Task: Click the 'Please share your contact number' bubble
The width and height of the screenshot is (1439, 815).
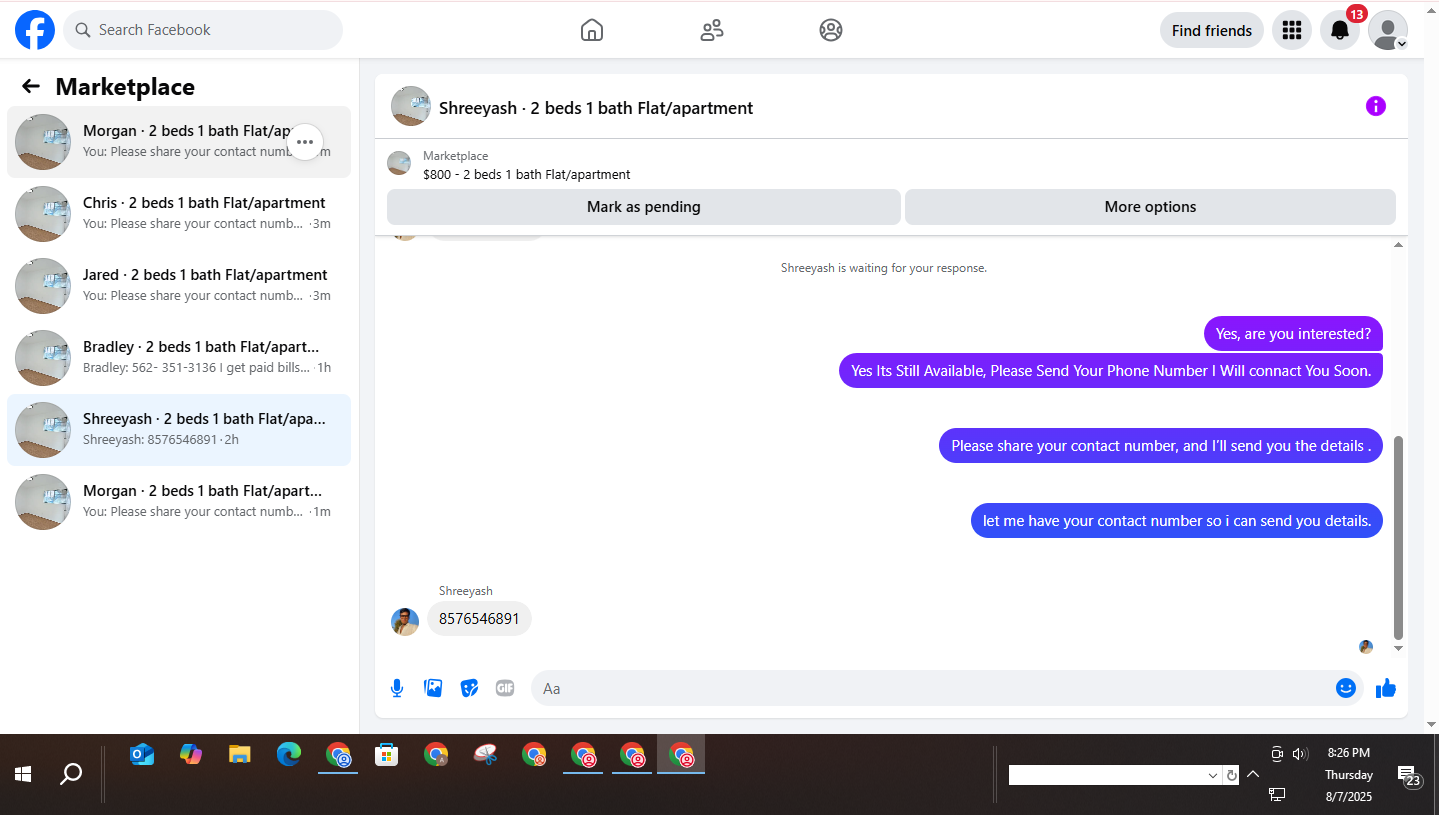Action: click(x=1161, y=446)
